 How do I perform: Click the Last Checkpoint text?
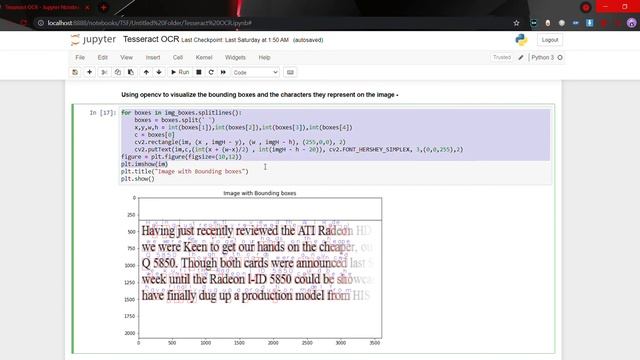pyautogui.click(x=235, y=40)
